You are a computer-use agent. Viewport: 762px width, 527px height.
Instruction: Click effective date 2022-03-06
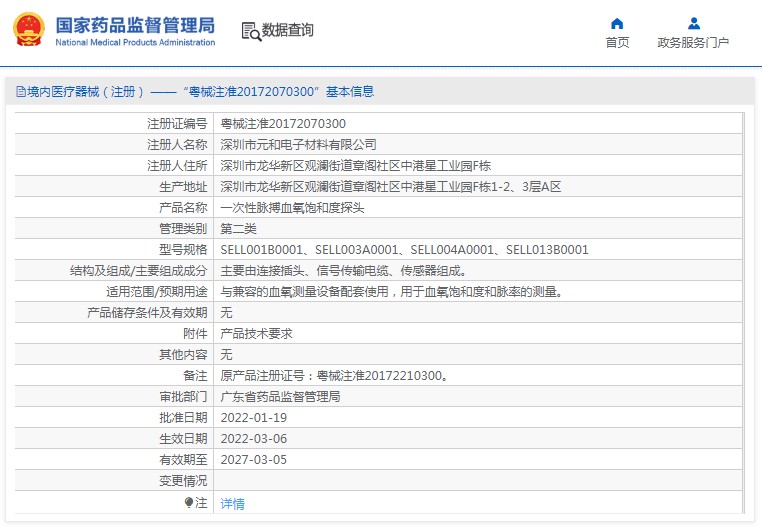click(254, 439)
